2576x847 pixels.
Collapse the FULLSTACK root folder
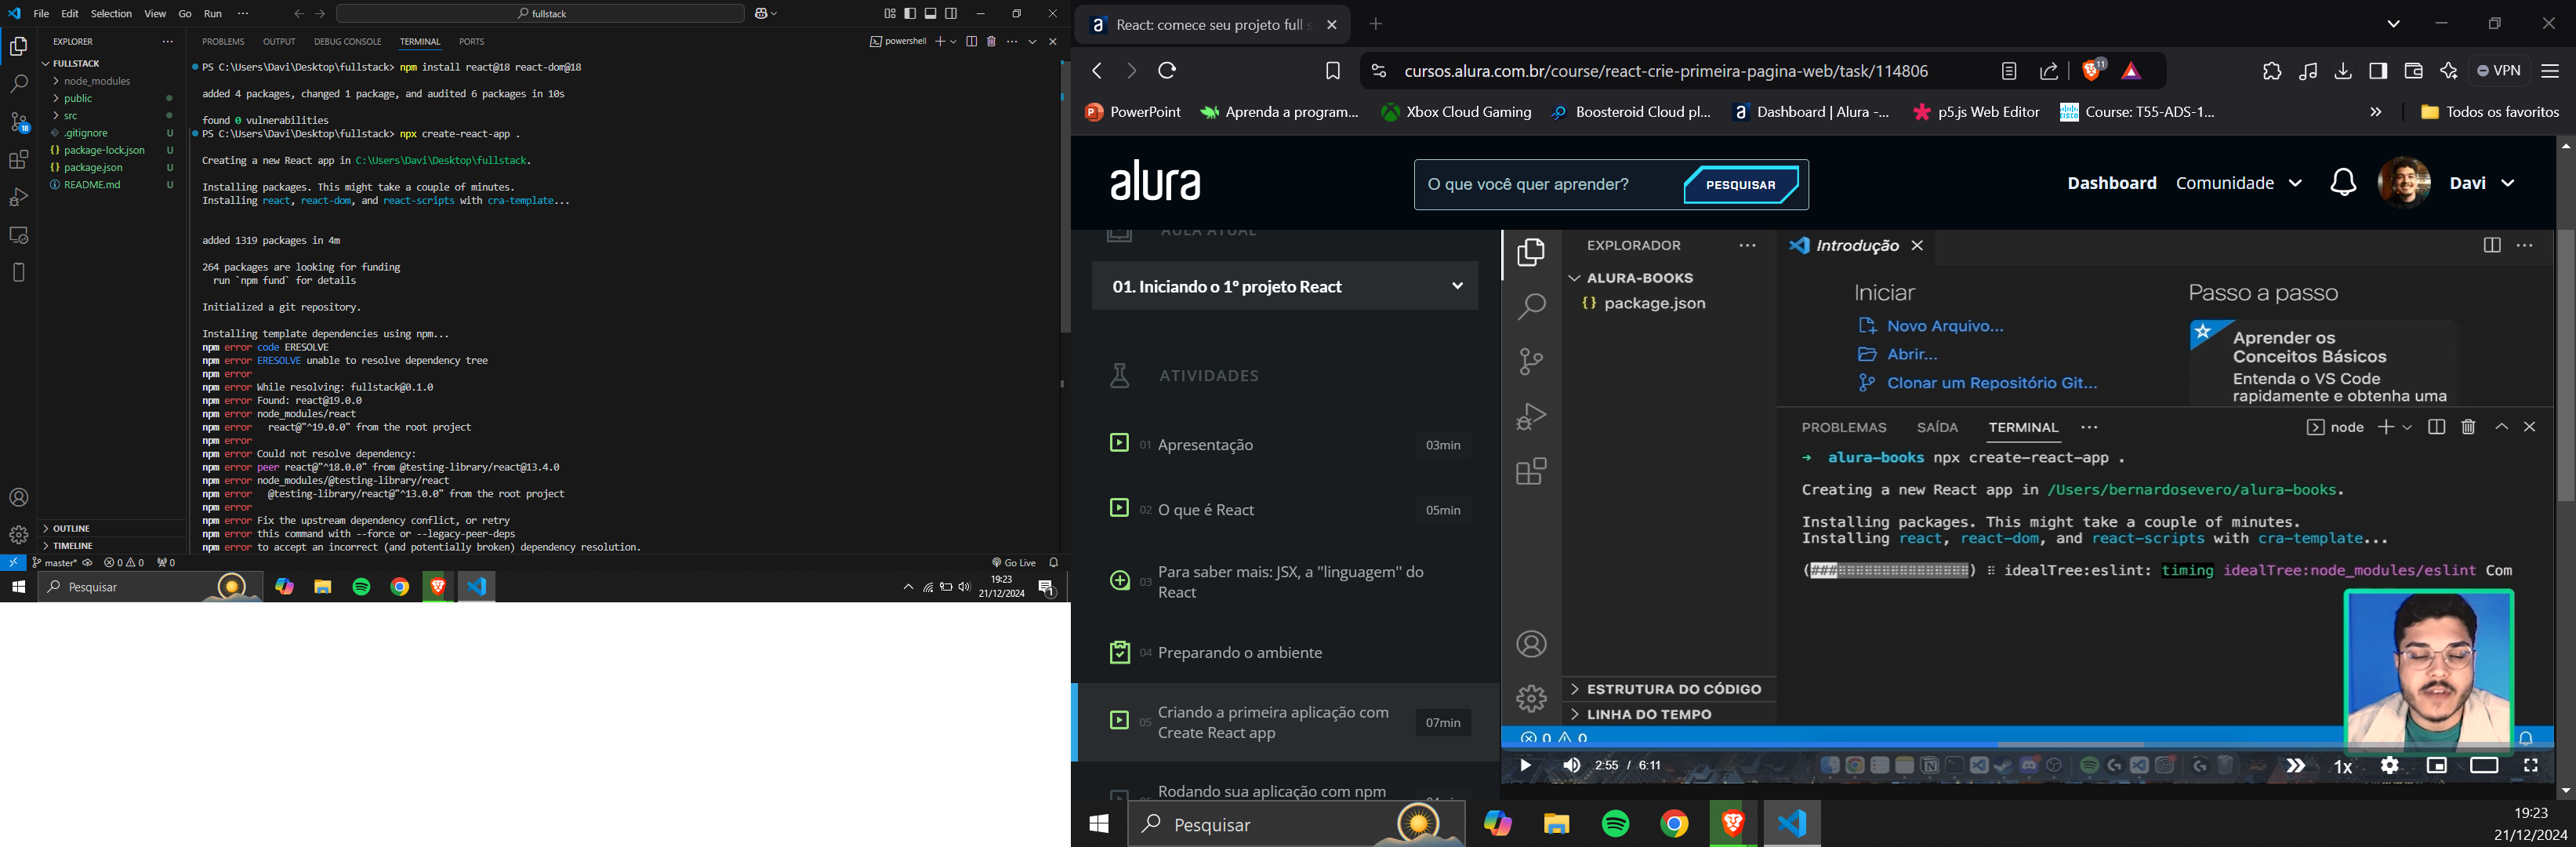[x=75, y=63]
